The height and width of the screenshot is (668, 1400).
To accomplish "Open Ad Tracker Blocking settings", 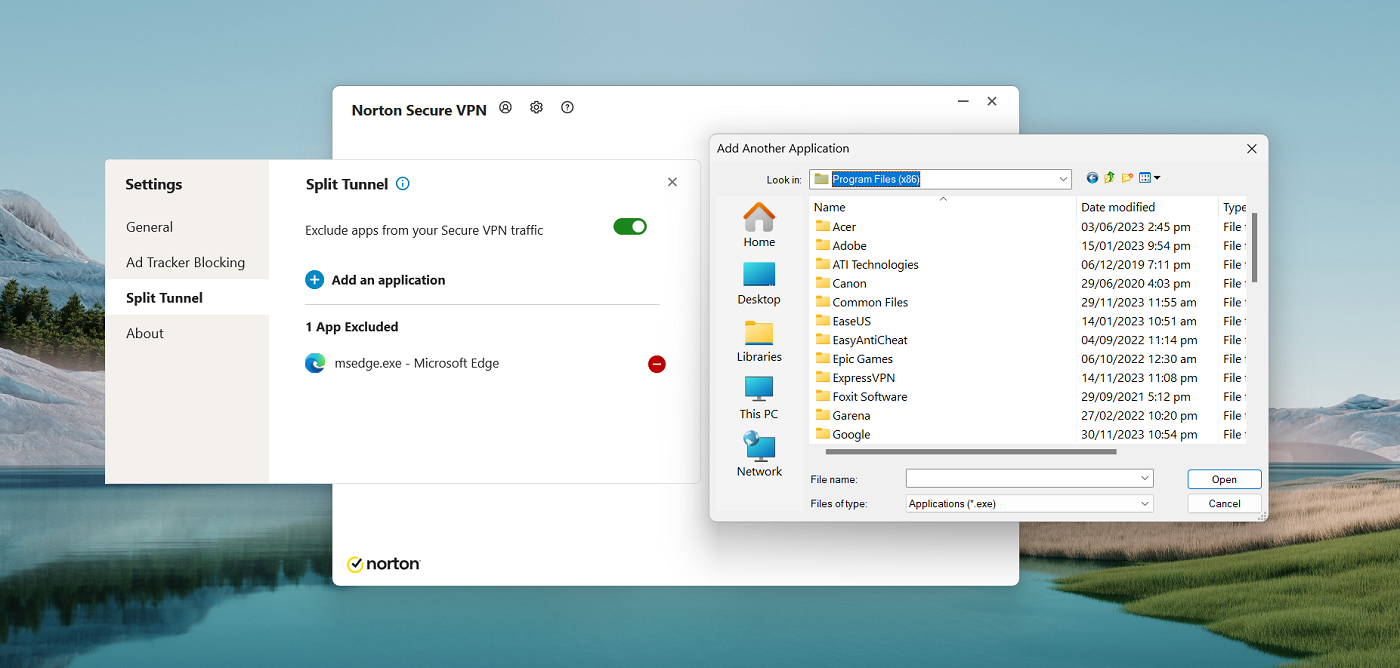I will click(185, 263).
